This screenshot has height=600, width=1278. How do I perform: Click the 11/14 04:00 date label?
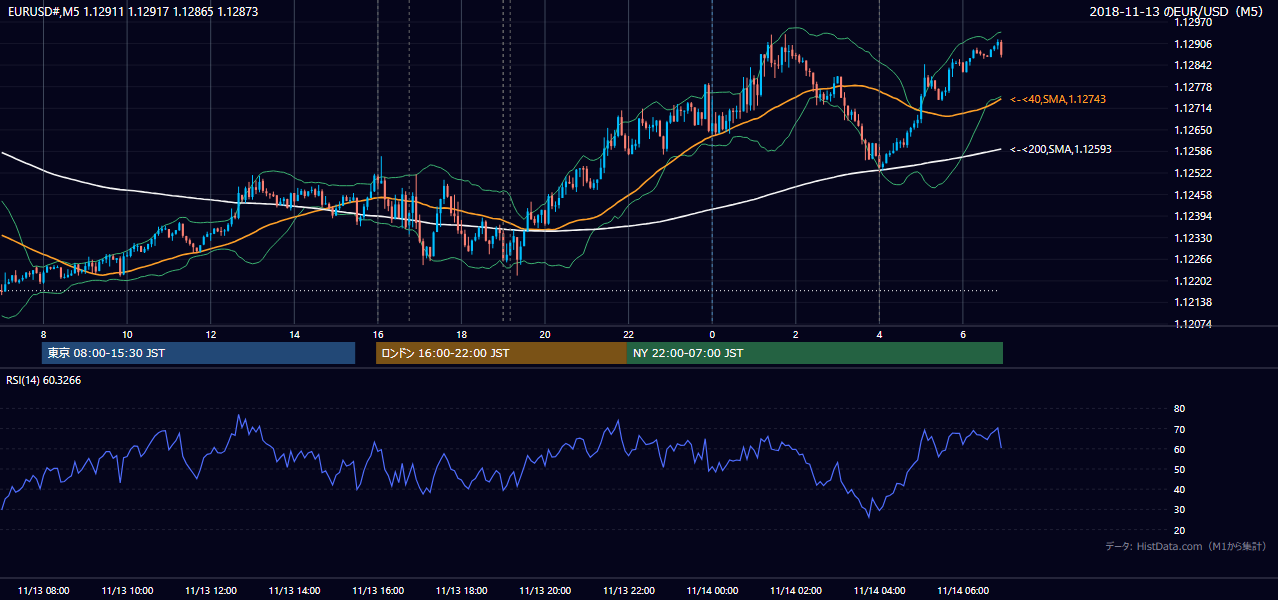(x=879, y=591)
